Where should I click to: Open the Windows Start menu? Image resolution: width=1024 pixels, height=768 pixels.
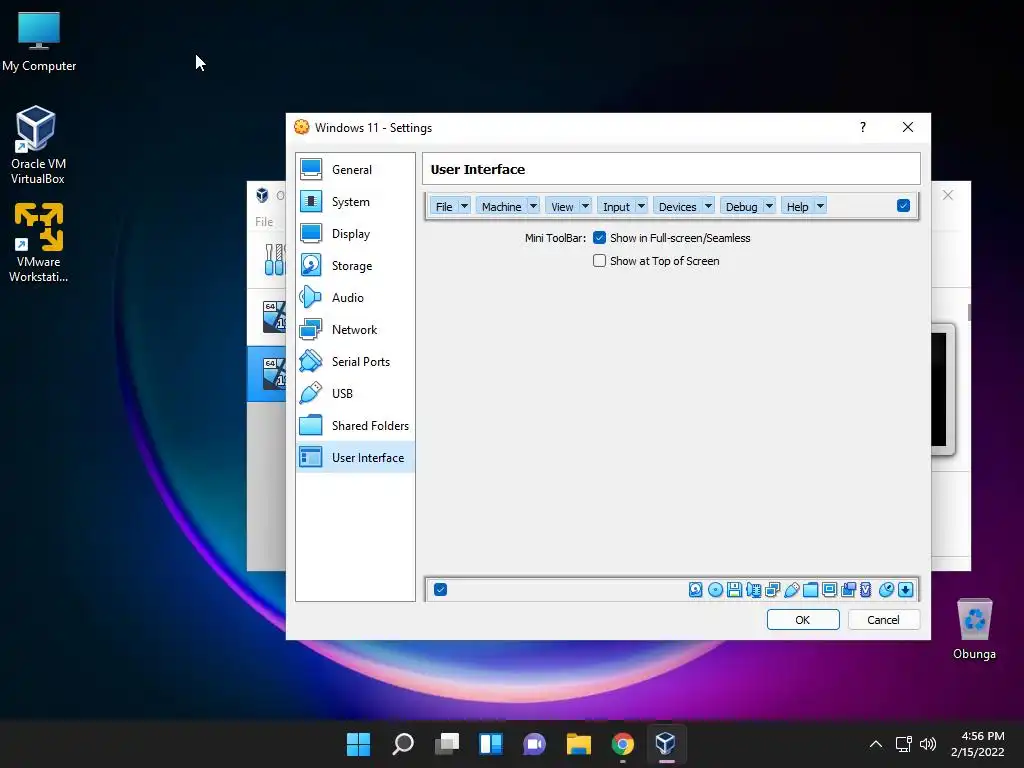358,744
